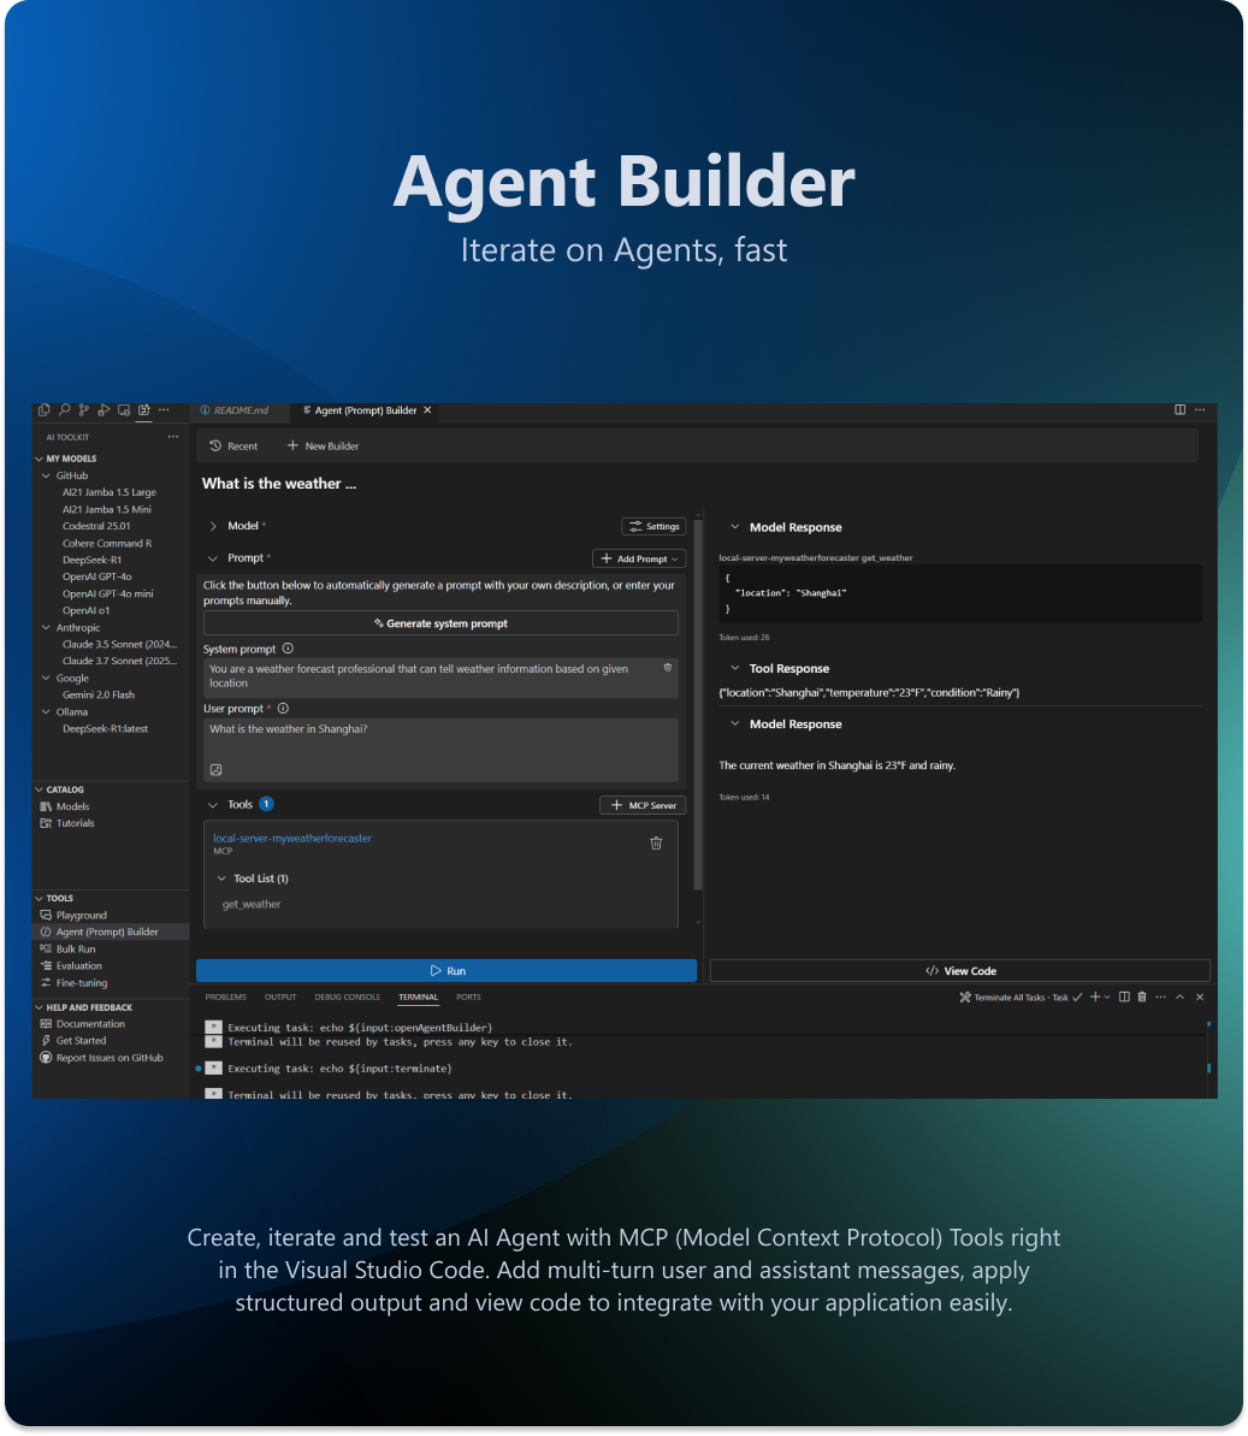Open terminal panel more actions ellipsis
The width and height of the screenshot is (1248, 1436).
click(1161, 997)
